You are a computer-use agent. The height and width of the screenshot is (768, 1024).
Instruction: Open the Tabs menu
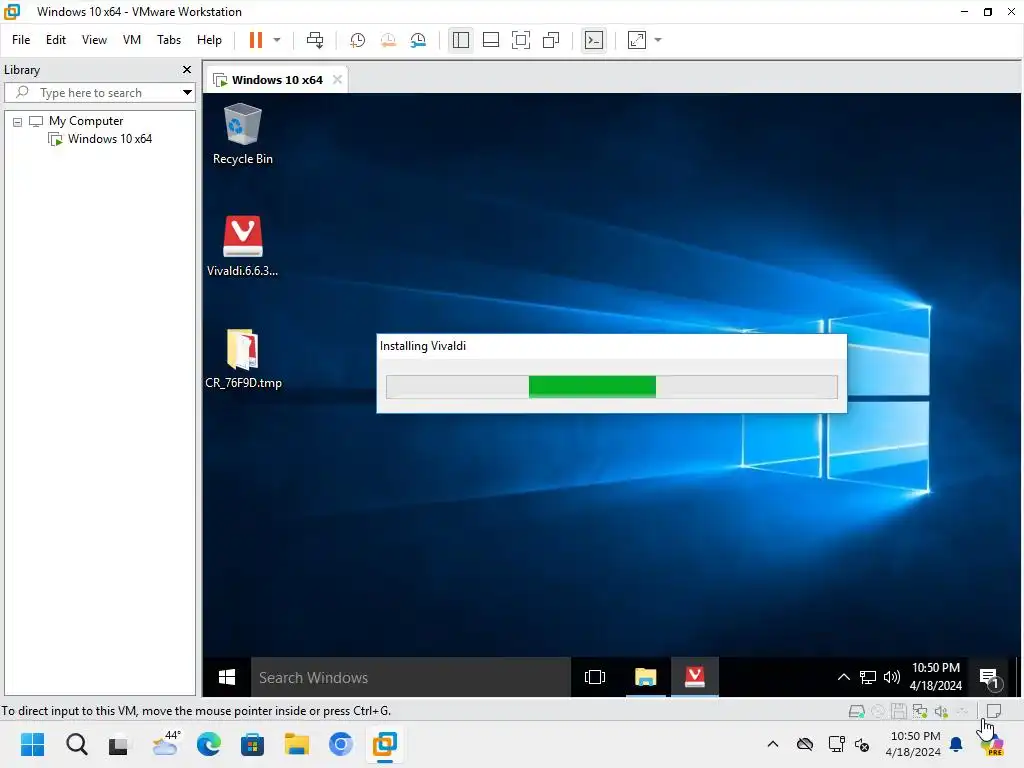click(x=168, y=40)
